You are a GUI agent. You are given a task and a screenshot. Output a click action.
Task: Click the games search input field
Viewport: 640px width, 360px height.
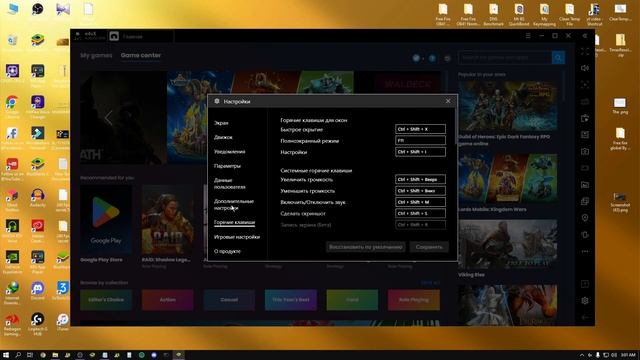(505, 58)
